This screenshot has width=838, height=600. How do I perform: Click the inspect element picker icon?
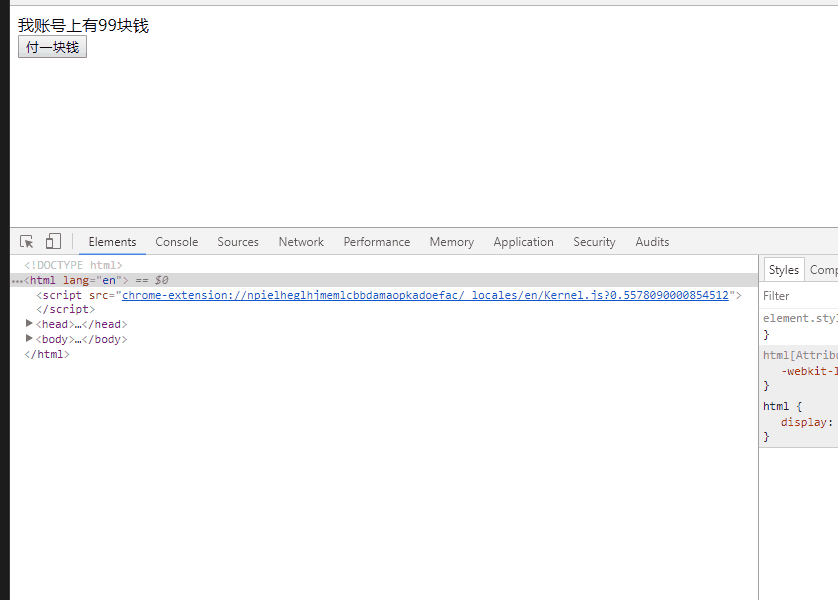pos(26,241)
